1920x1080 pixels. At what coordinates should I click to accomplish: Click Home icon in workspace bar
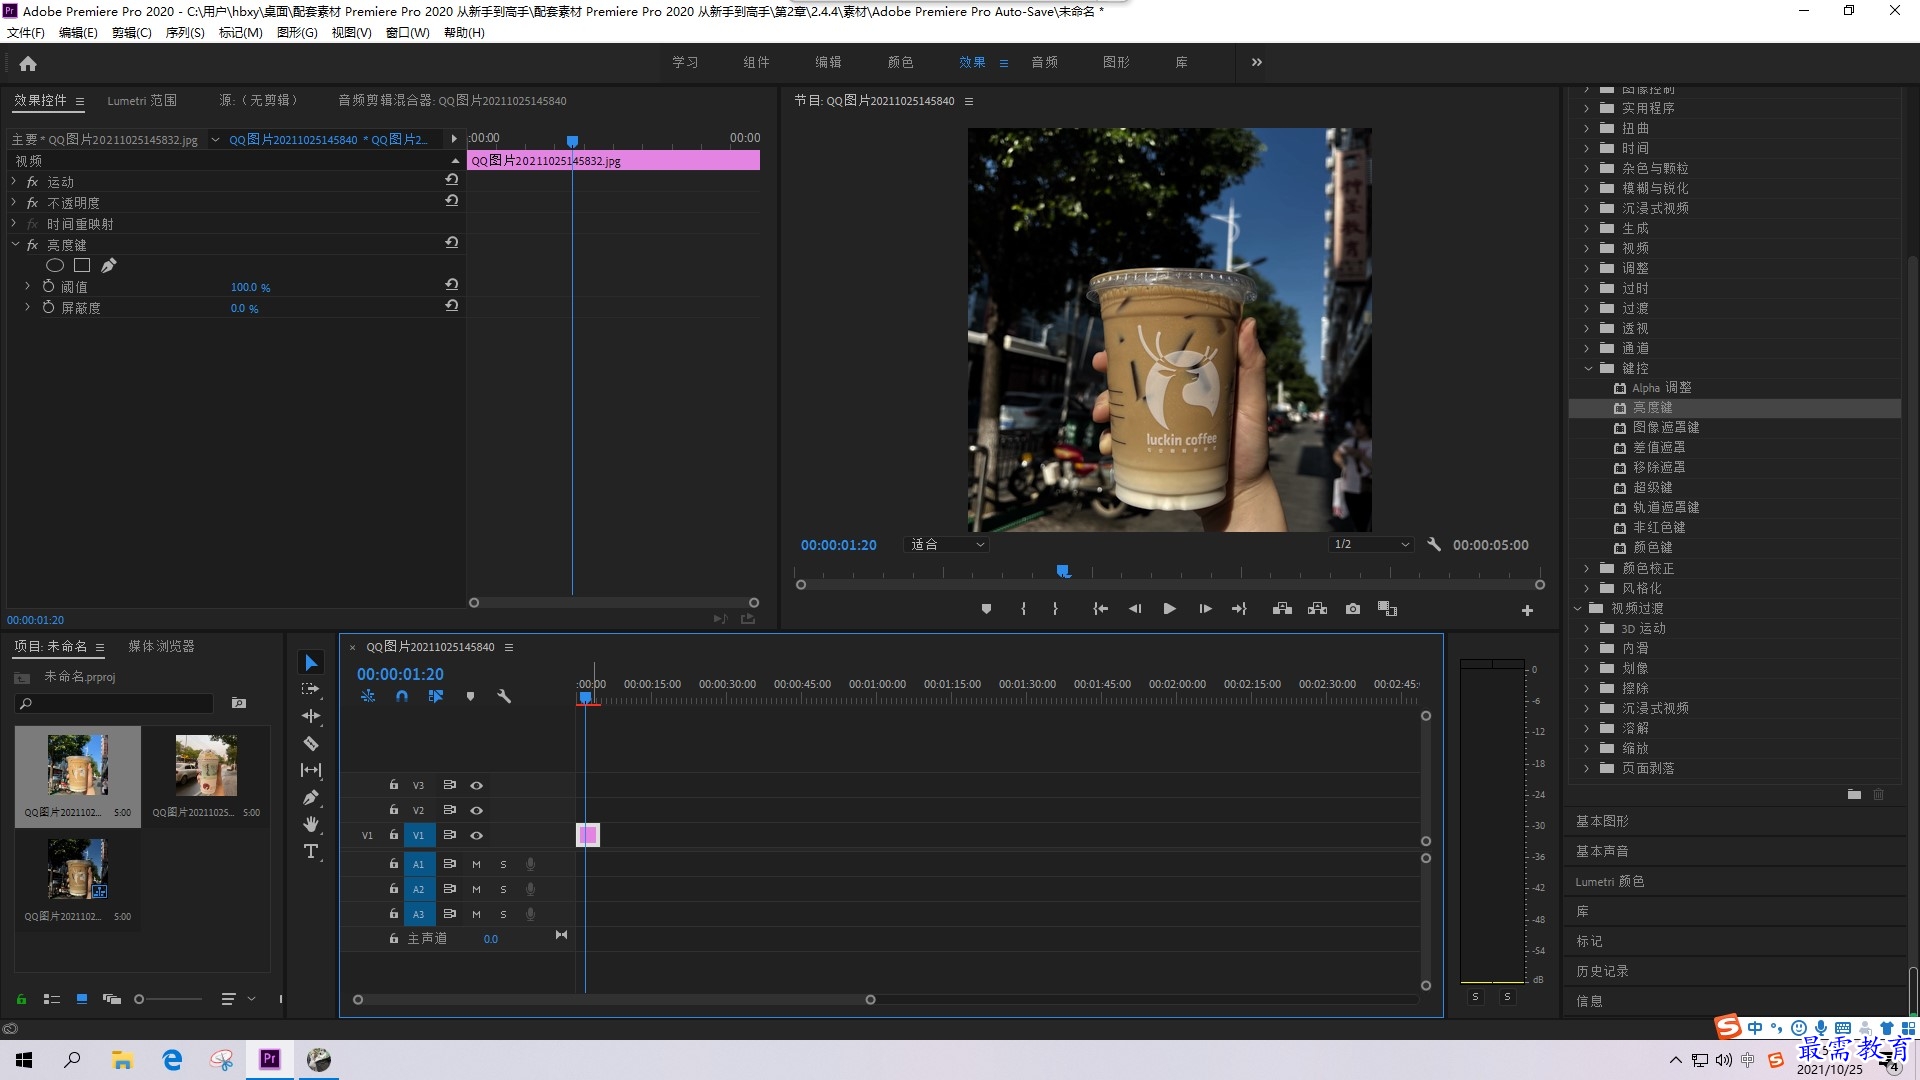pos(28,63)
